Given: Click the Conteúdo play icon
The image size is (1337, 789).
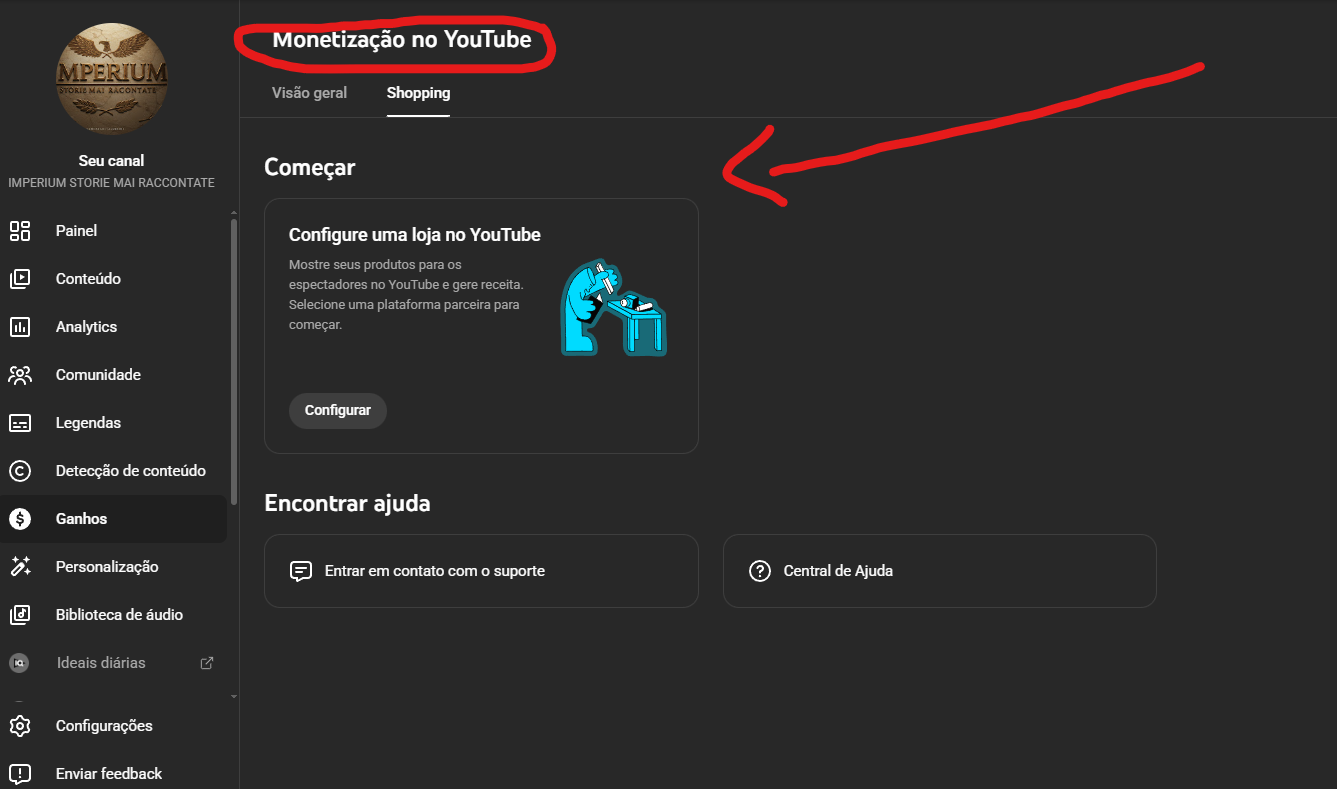Looking at the screenshot, I should (x=20, y=279).
